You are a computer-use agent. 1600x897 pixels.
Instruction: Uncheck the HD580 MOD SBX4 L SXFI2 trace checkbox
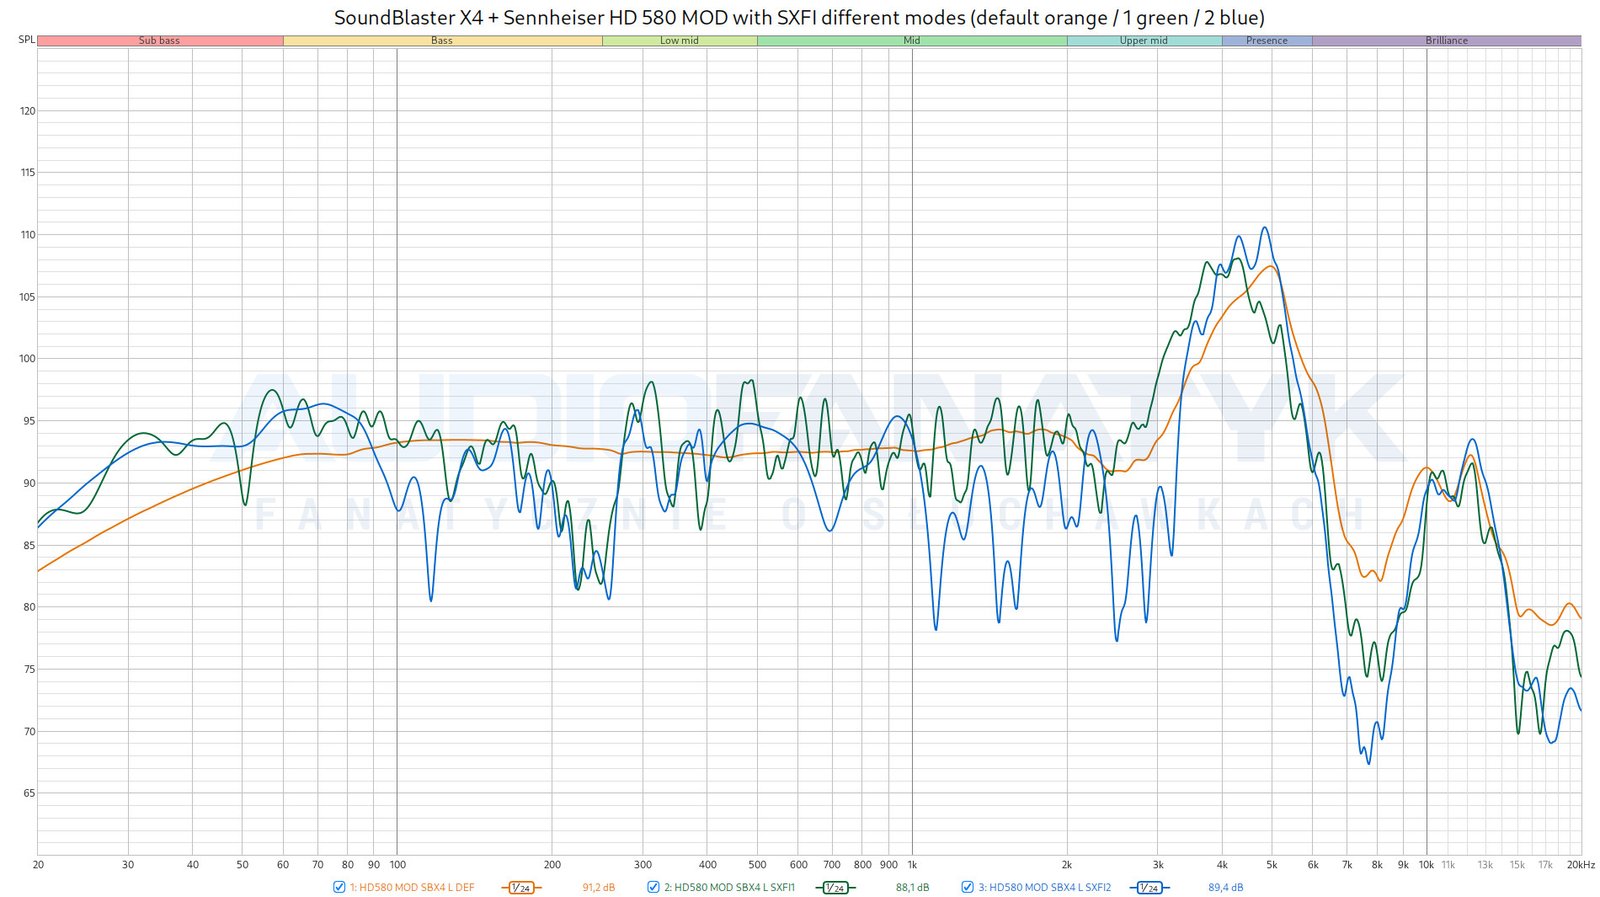pyautogui.click(x=967, y=887)
